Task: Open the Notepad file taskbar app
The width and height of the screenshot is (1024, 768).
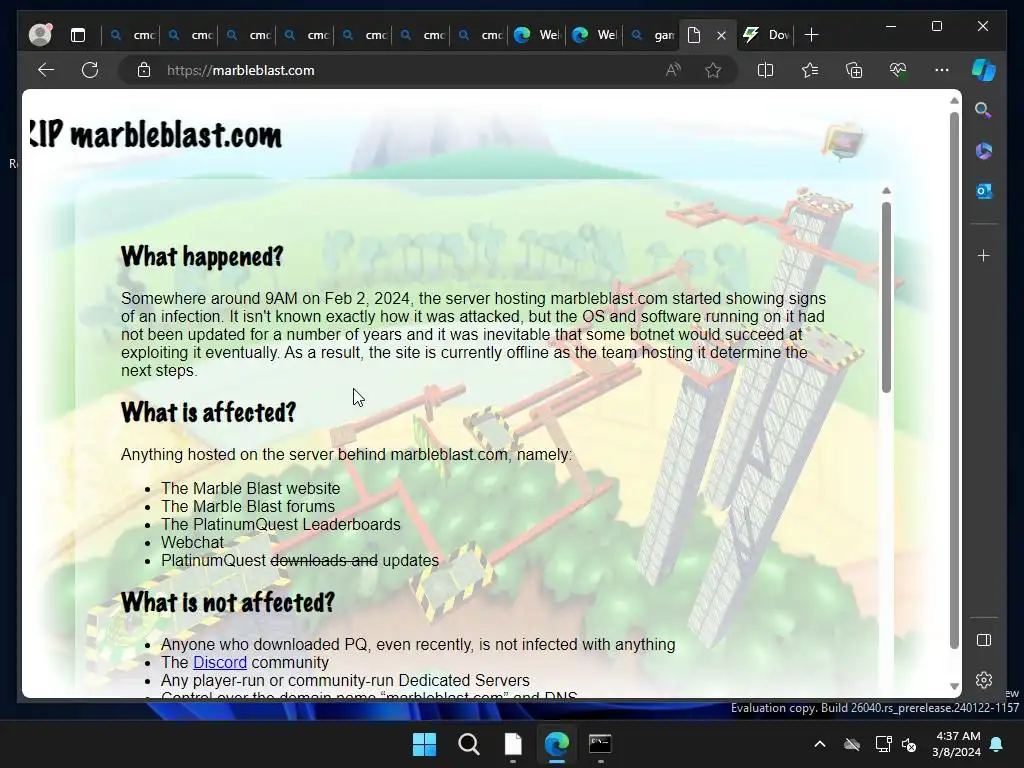Action: coord(513,744)
